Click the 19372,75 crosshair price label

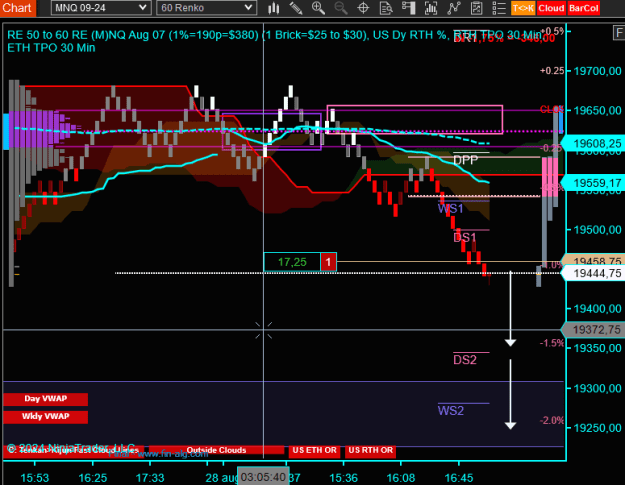595,330
